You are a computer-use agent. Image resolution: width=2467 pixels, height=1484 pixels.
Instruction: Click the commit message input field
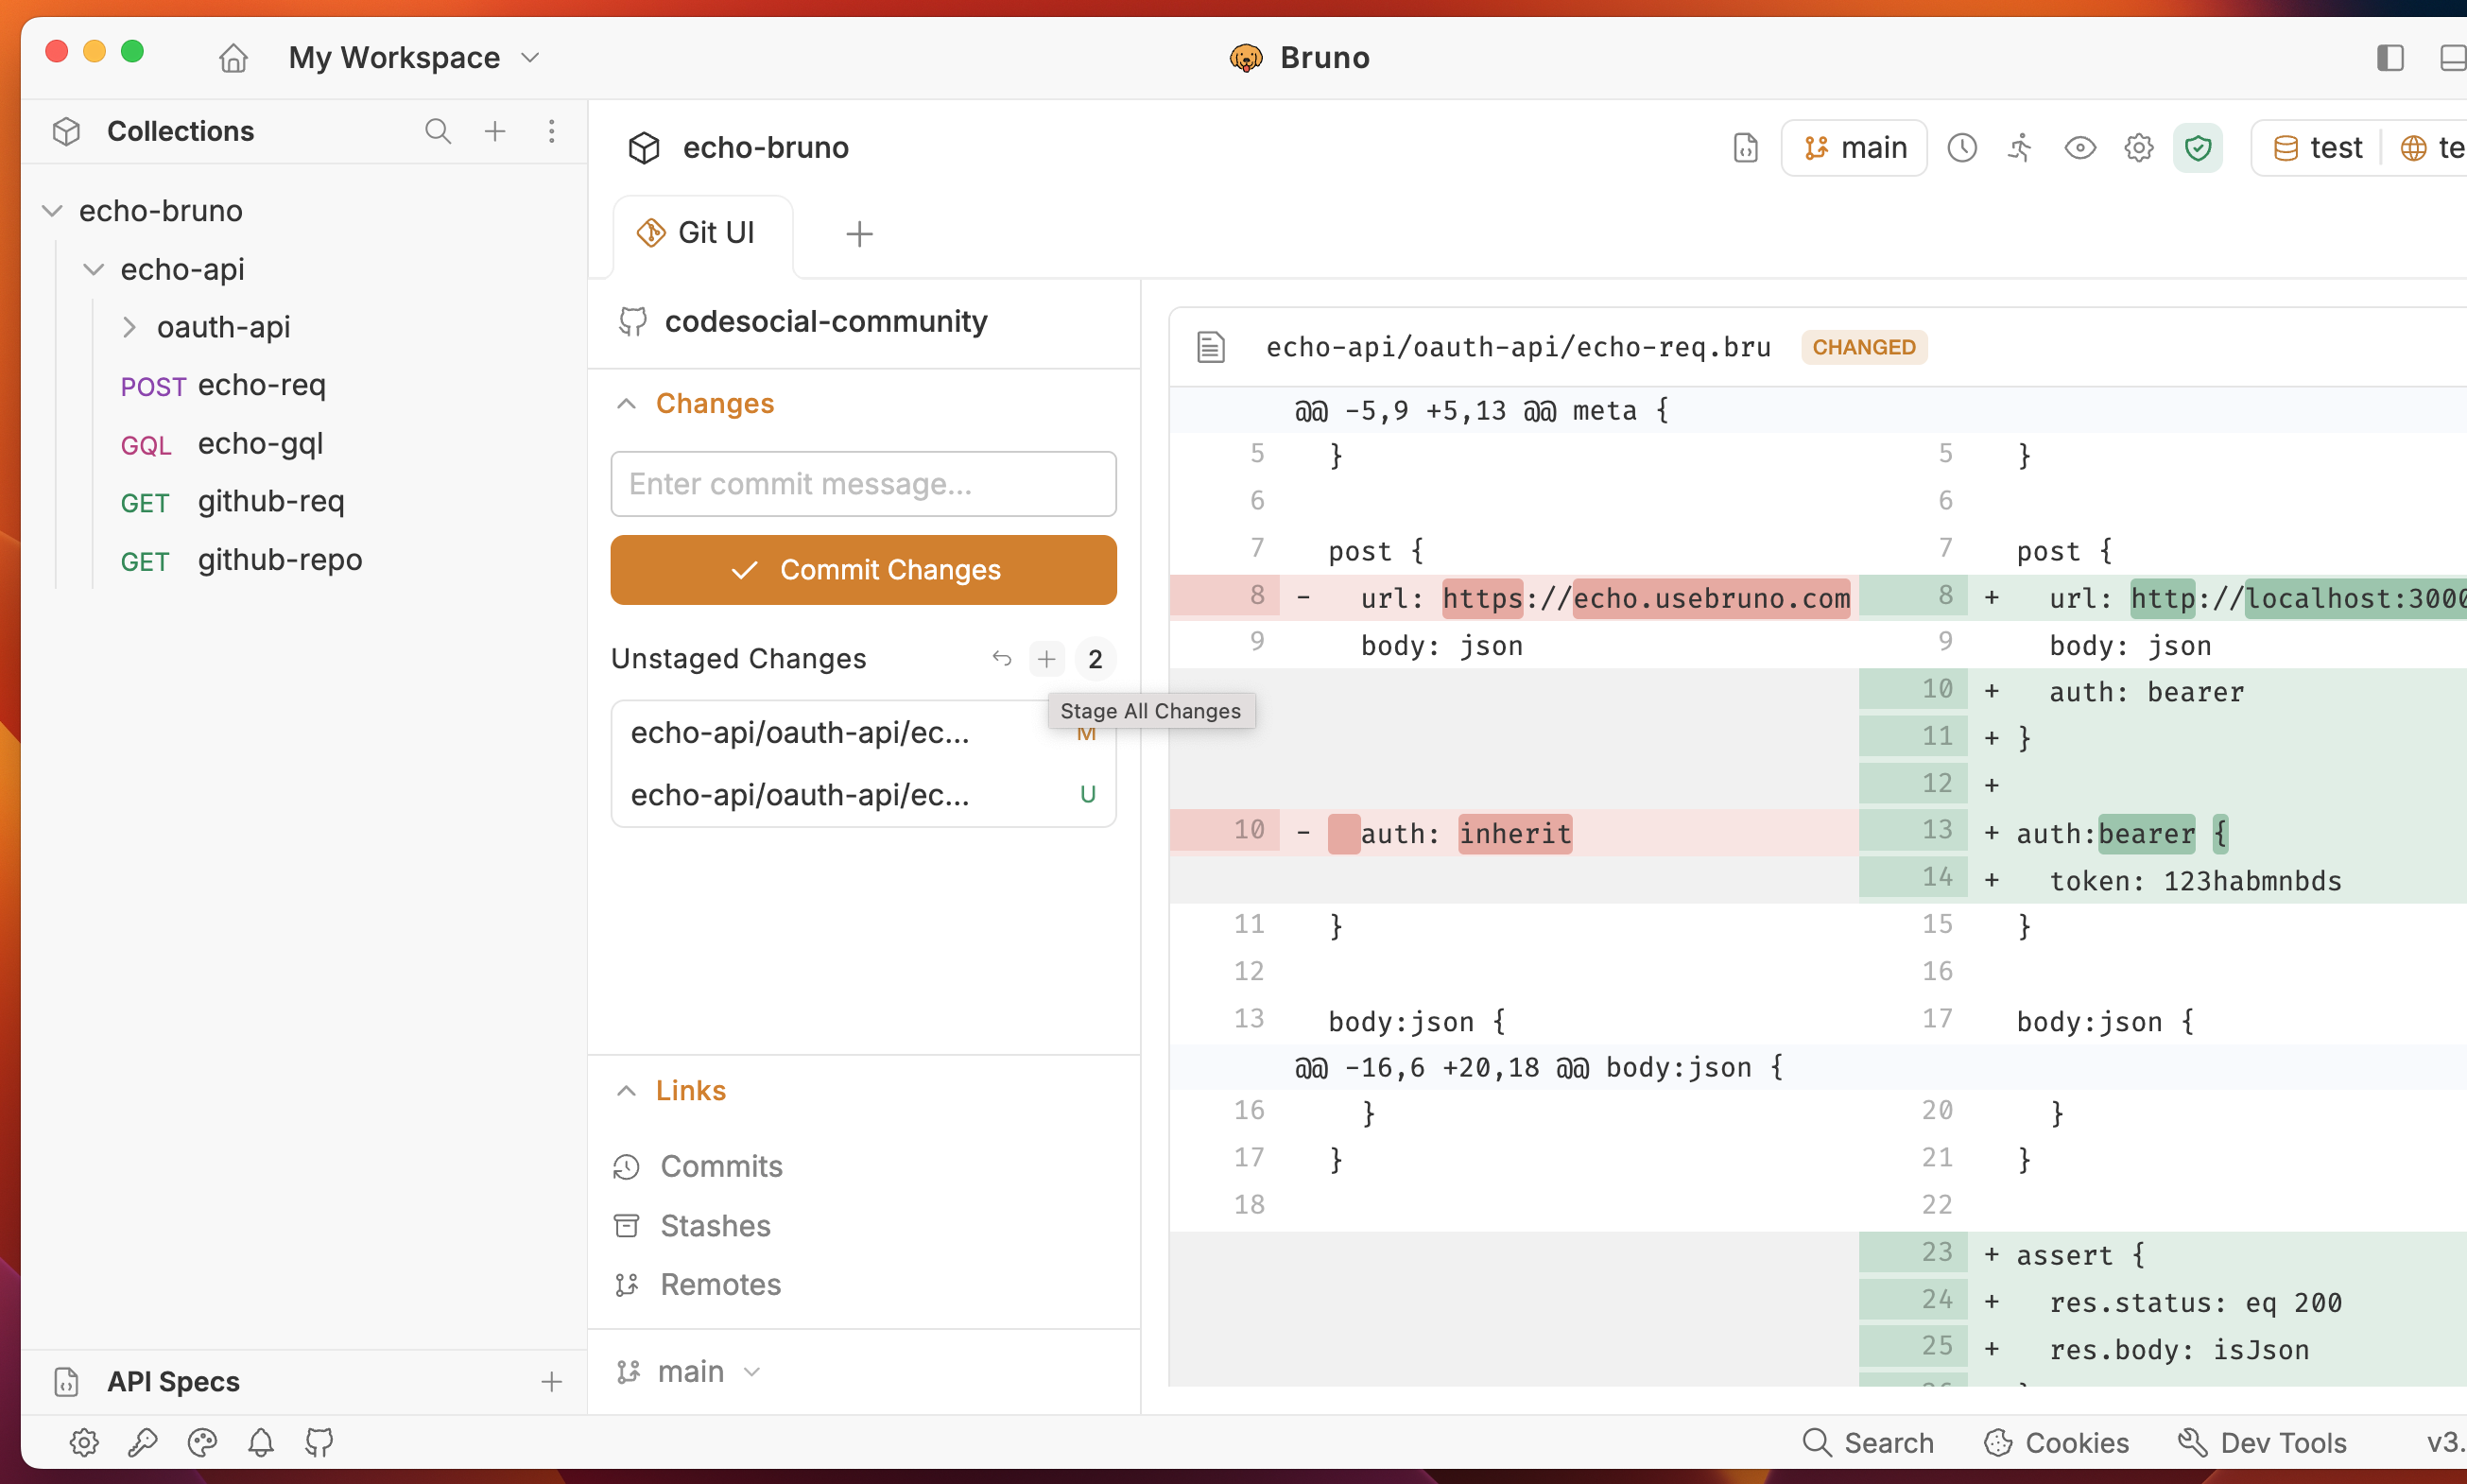point(863,484)
